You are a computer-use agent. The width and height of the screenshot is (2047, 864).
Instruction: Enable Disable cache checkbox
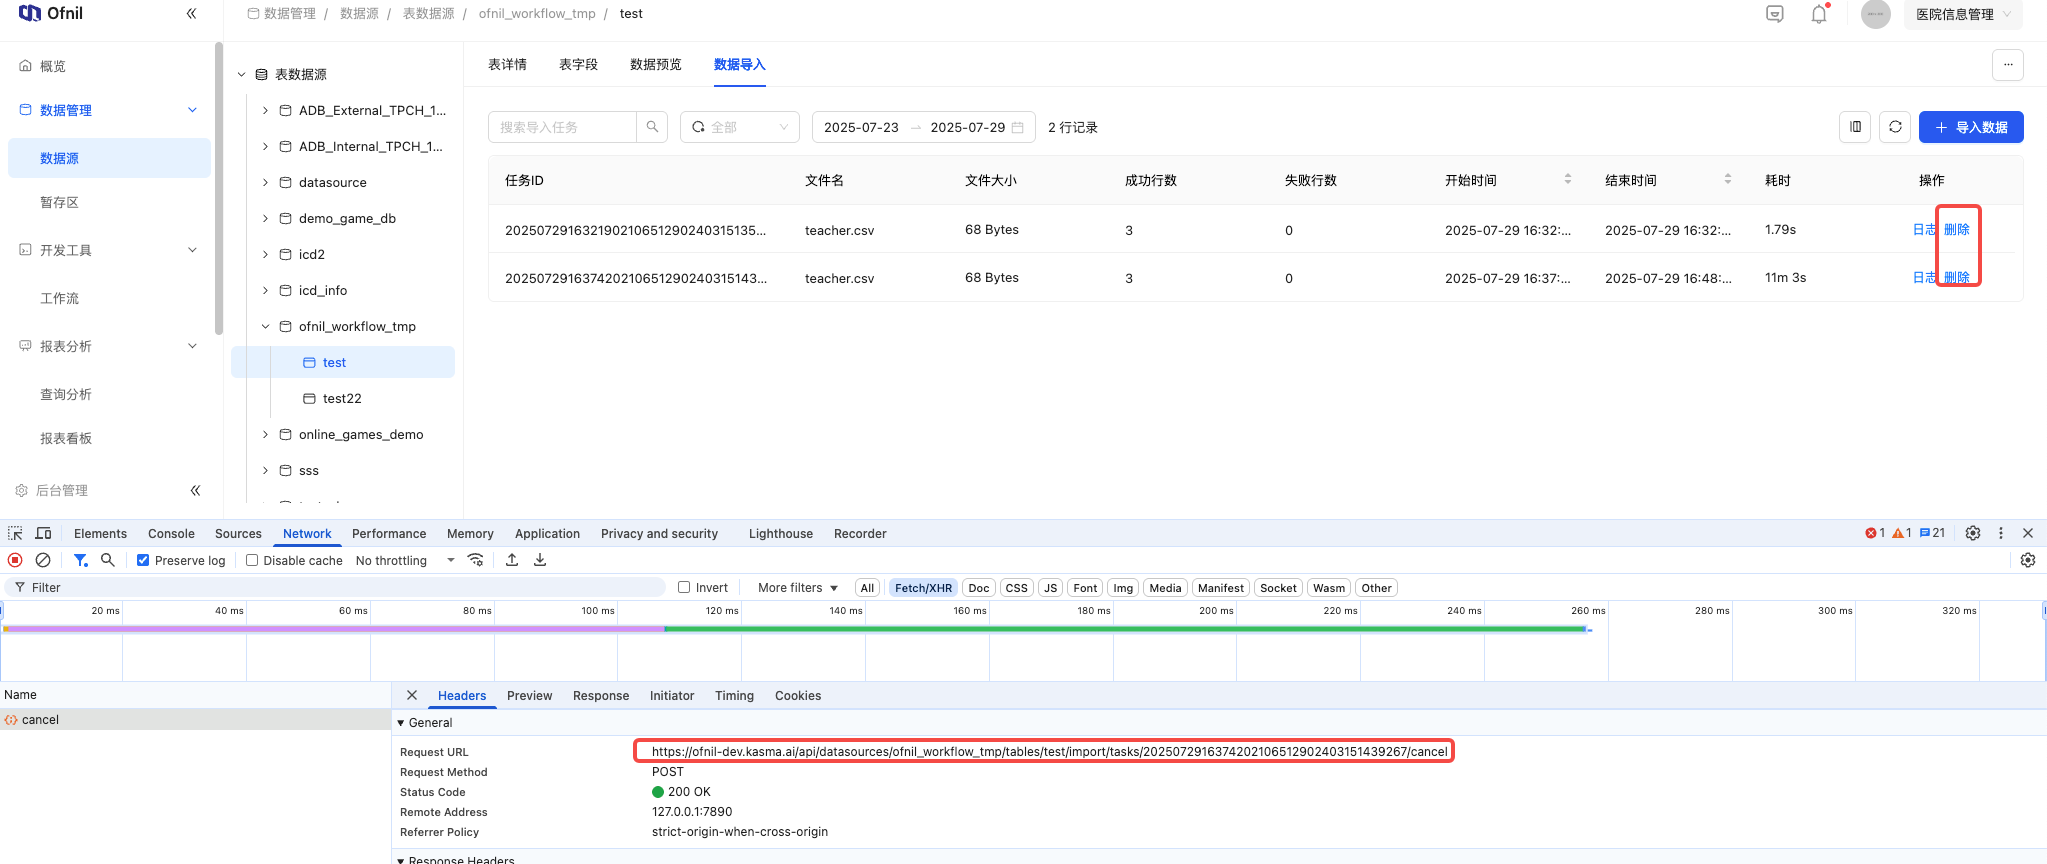(252, 560)
